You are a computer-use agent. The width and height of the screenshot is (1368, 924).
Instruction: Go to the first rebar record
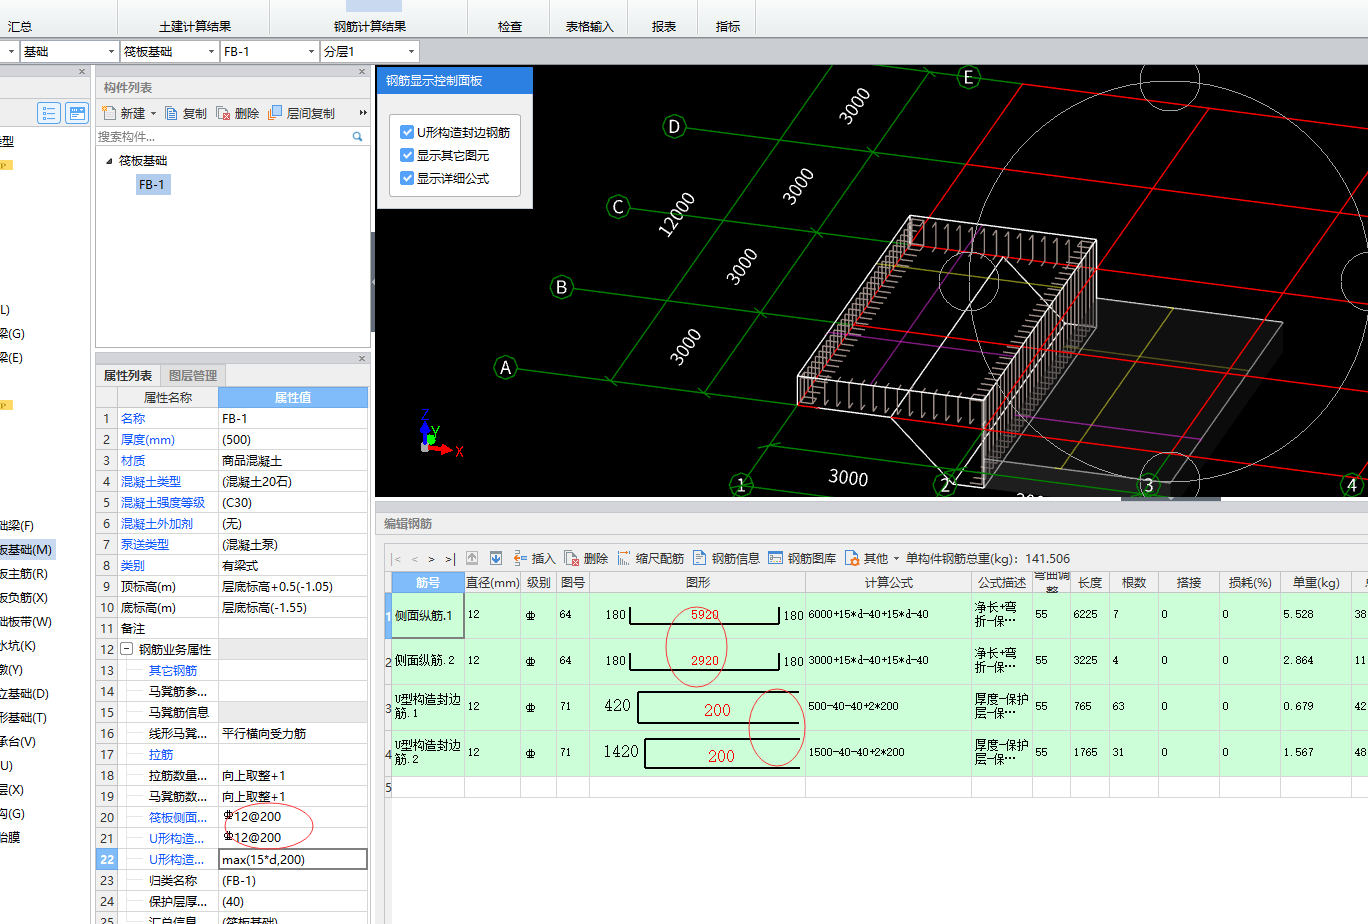point(397,559)
